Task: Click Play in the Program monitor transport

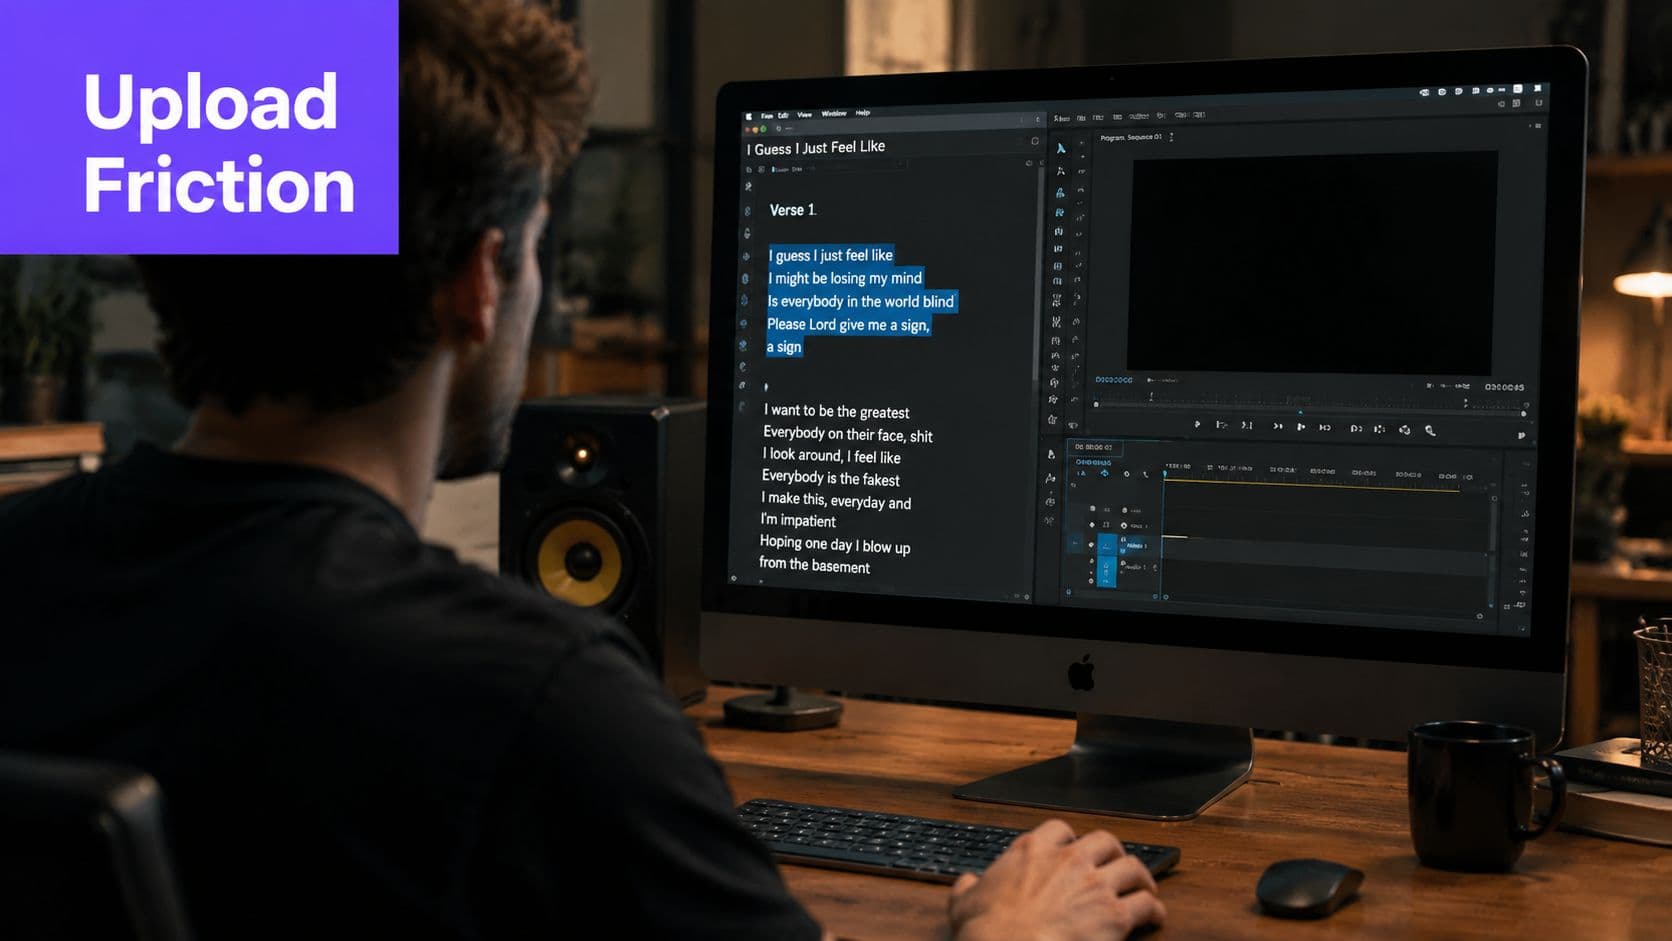Action: click(1301, 427)
